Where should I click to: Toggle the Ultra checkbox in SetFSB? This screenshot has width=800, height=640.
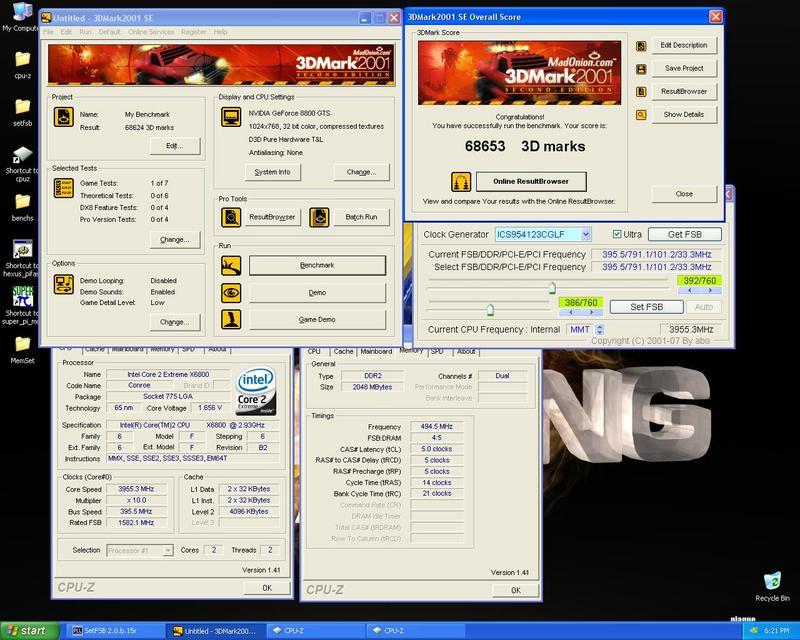click(617, 234)
